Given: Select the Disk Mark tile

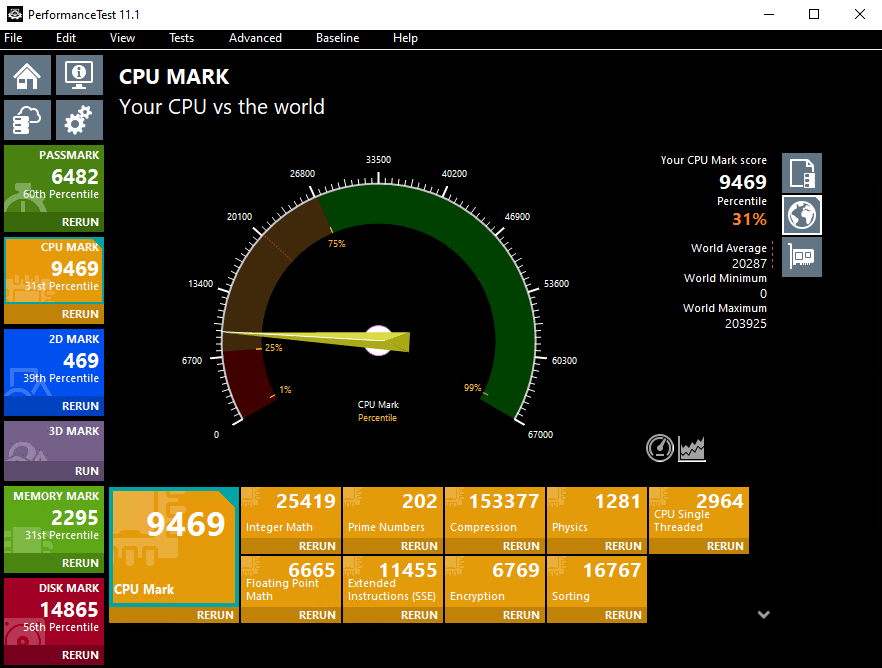Looking at the screenshot, I should (54, 612).
